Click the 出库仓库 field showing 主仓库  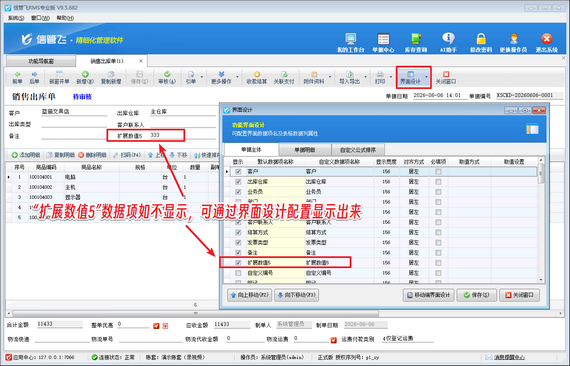point(183,112)
